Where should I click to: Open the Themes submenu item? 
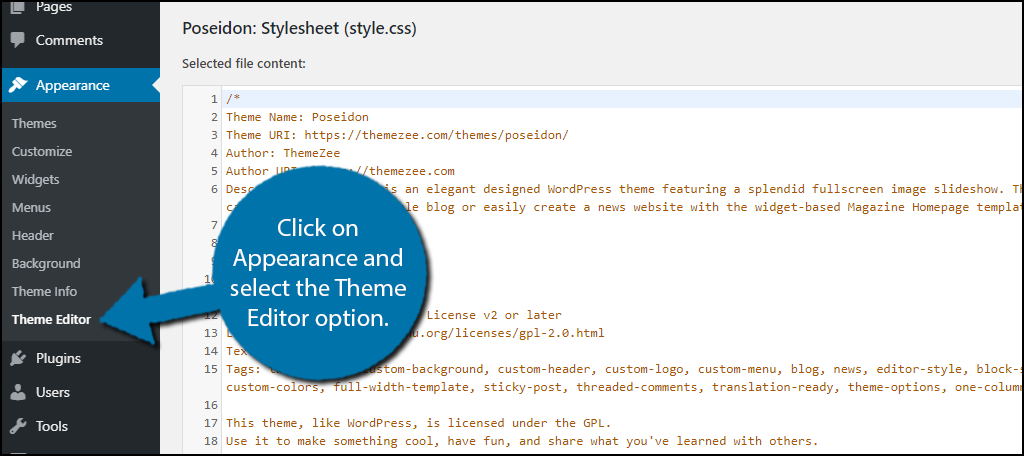[34, 123]
